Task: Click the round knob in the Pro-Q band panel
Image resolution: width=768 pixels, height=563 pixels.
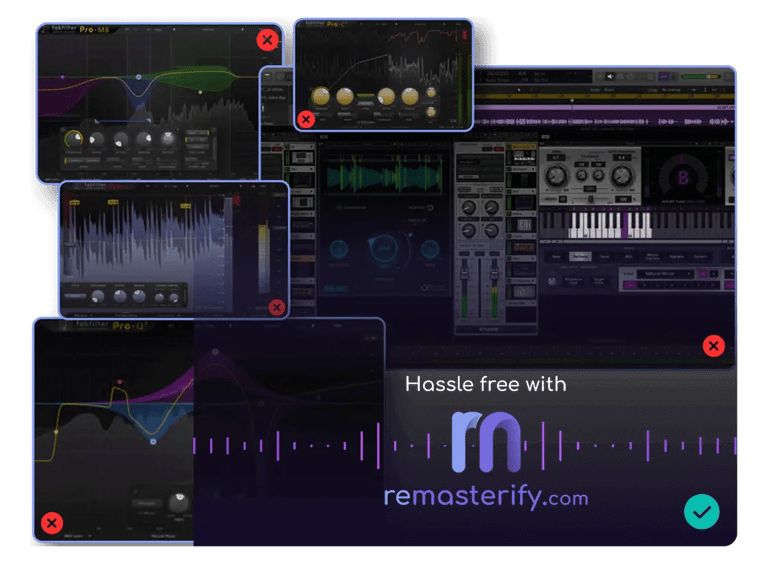Action: pyautogui.click(x=178, y=503)
